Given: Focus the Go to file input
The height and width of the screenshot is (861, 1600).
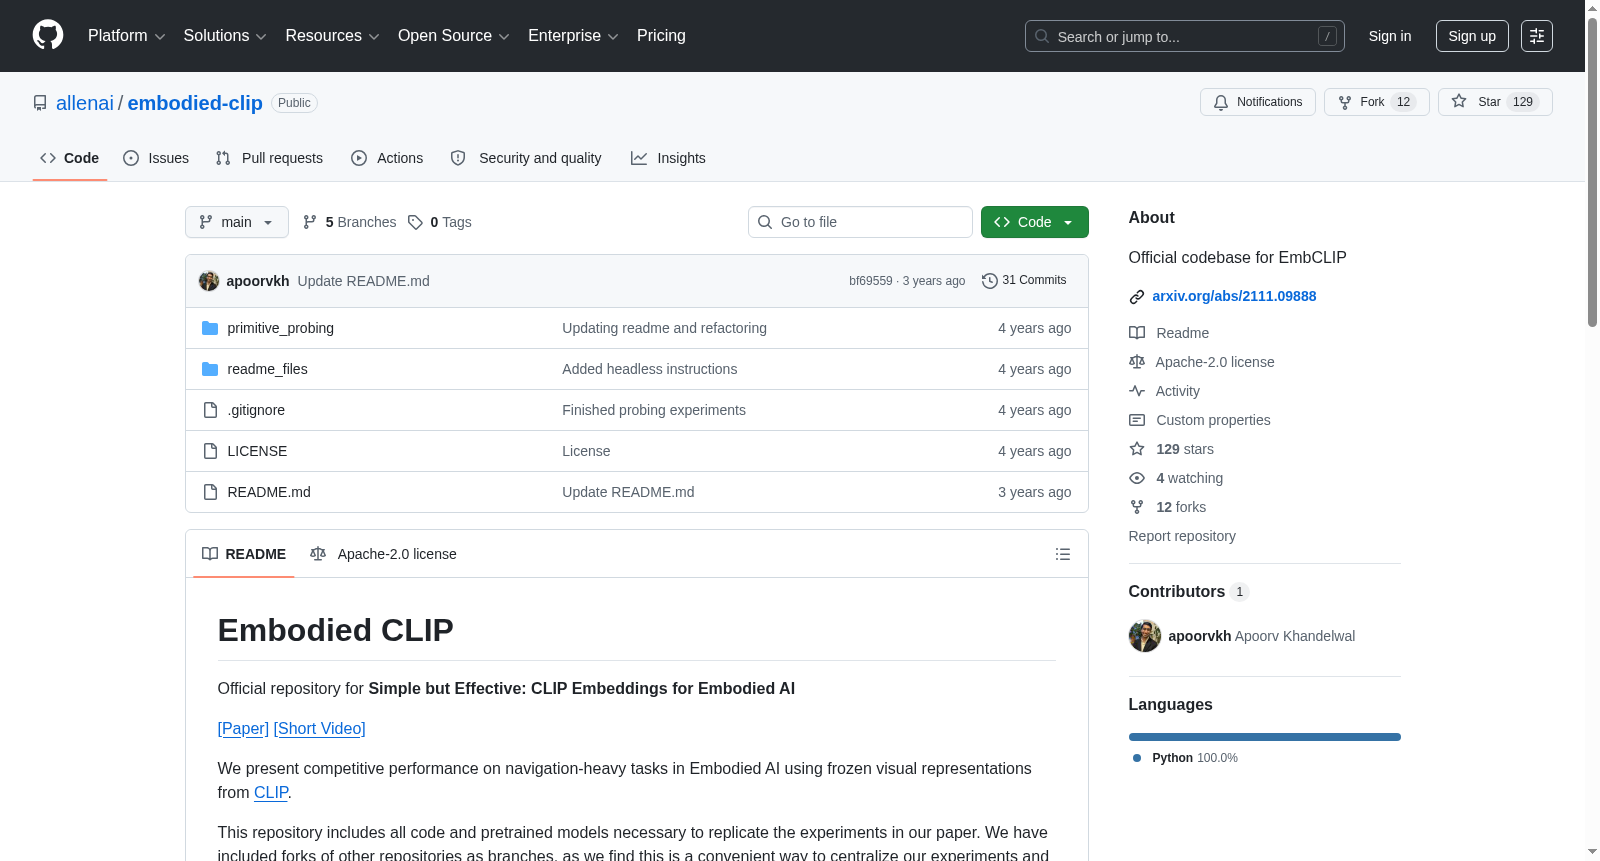Looking at the screenshot, I should (x=860, y=222).
